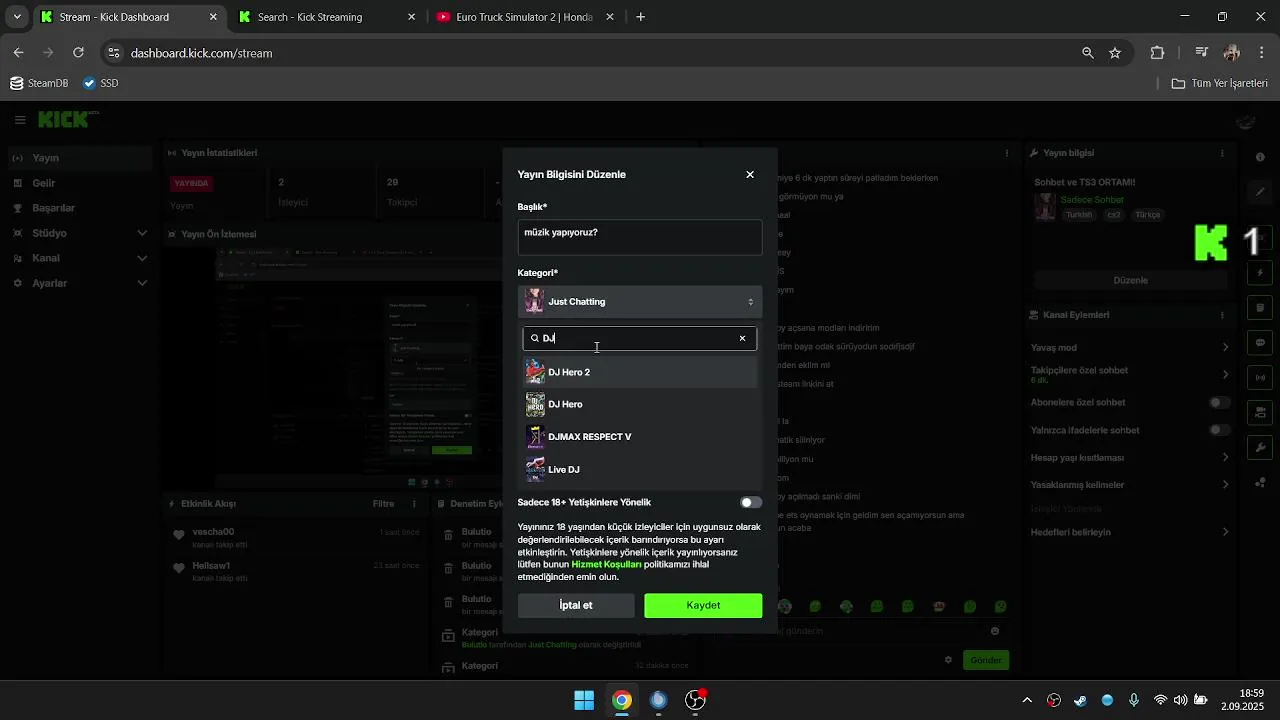Viewport: 1280px width, 720px height.
Task: Click the Gönder chat button
Action: pos(985,660)
